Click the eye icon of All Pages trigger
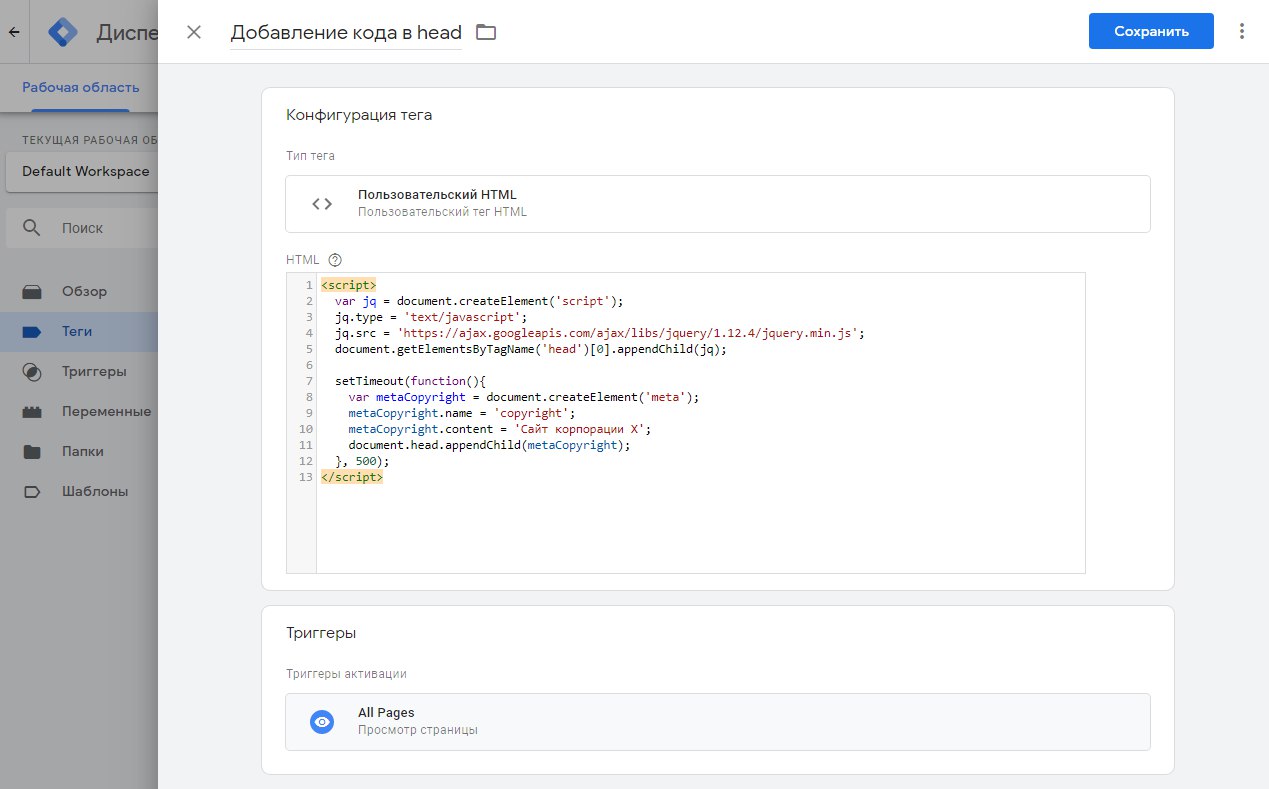 tap(322, 722)
